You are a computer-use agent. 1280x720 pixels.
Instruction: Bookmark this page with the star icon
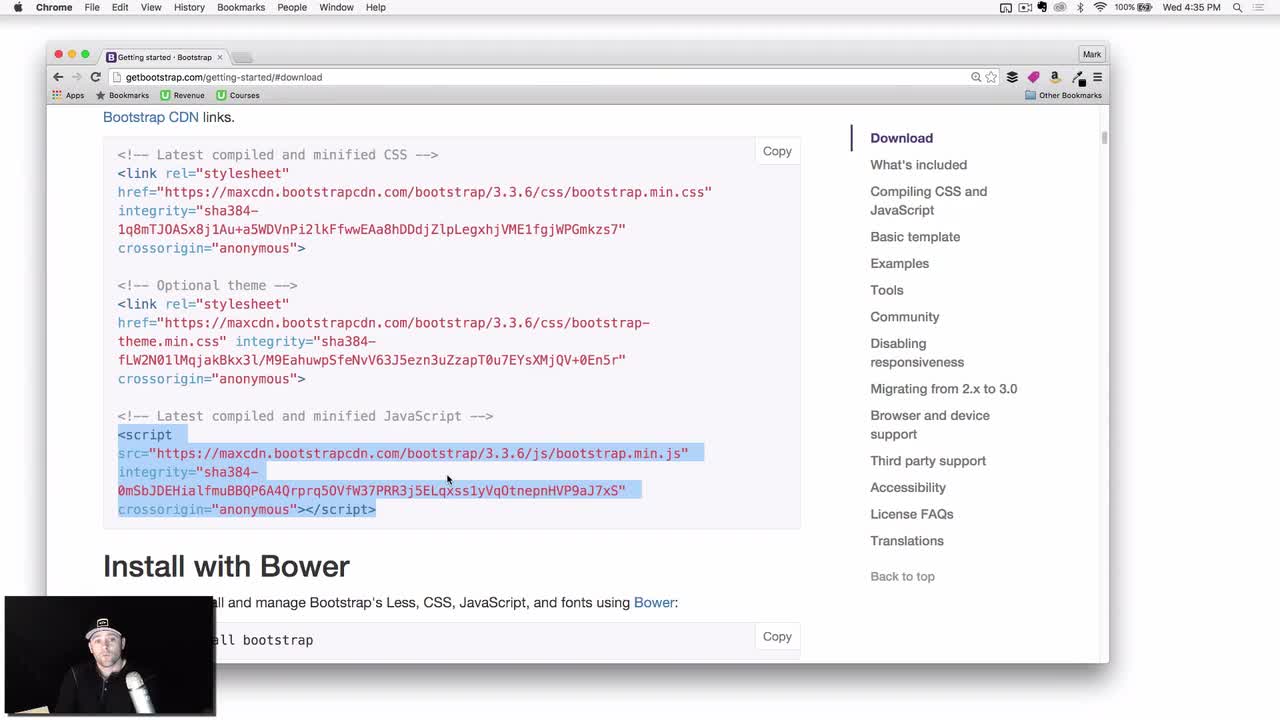click(x=991, y=77)
